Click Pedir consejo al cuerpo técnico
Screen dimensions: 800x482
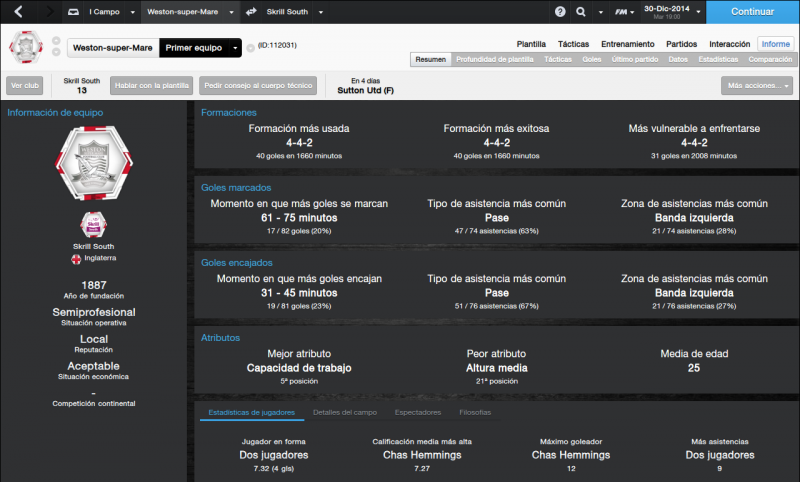[x=258, y=85]
